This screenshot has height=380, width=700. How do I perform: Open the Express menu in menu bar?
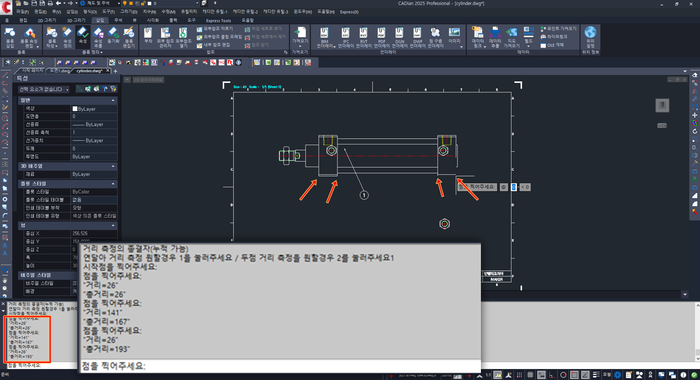coord(349,12)
